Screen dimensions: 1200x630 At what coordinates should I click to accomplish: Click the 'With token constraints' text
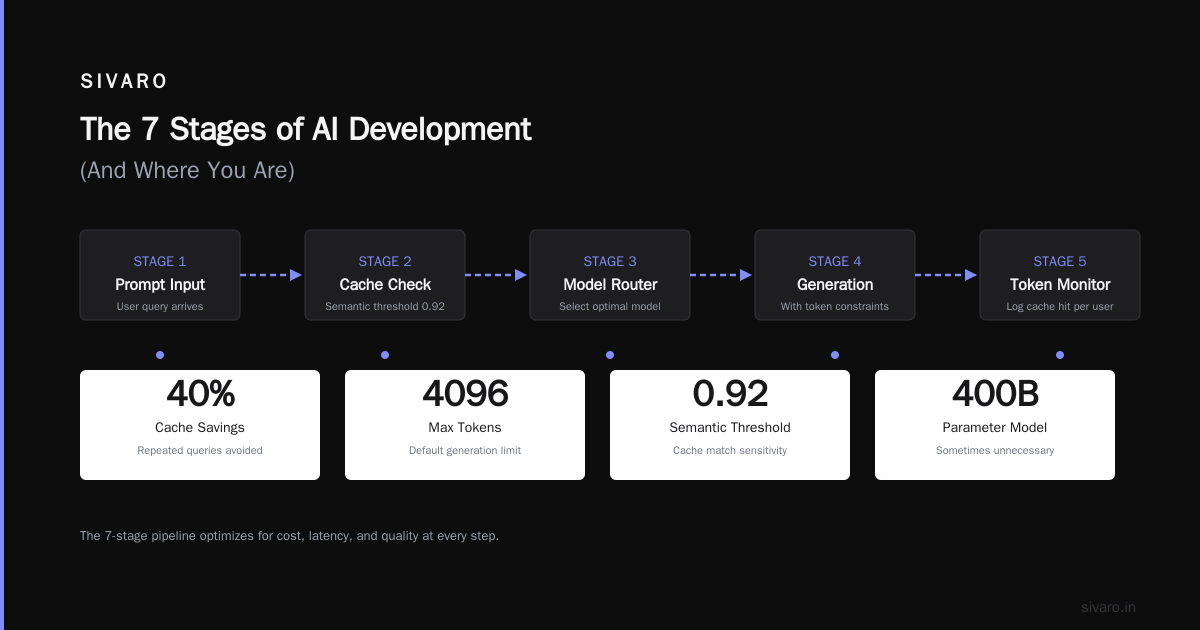835,307
